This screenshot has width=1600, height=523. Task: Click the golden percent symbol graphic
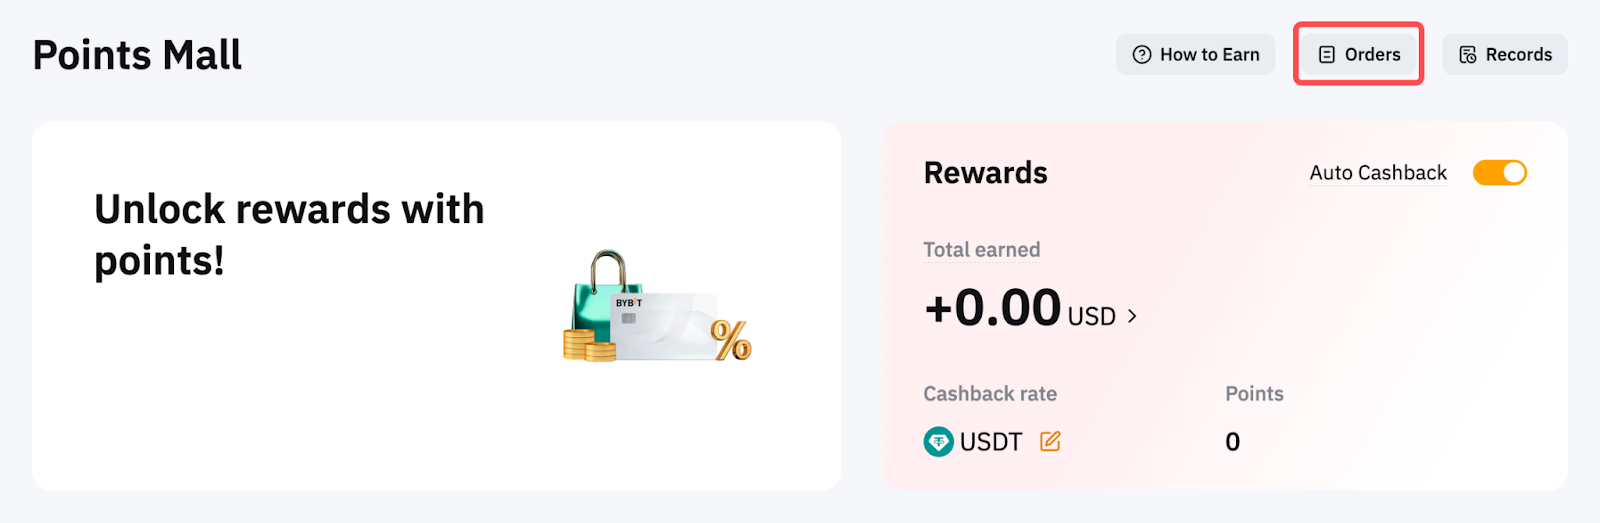(731, 340)
